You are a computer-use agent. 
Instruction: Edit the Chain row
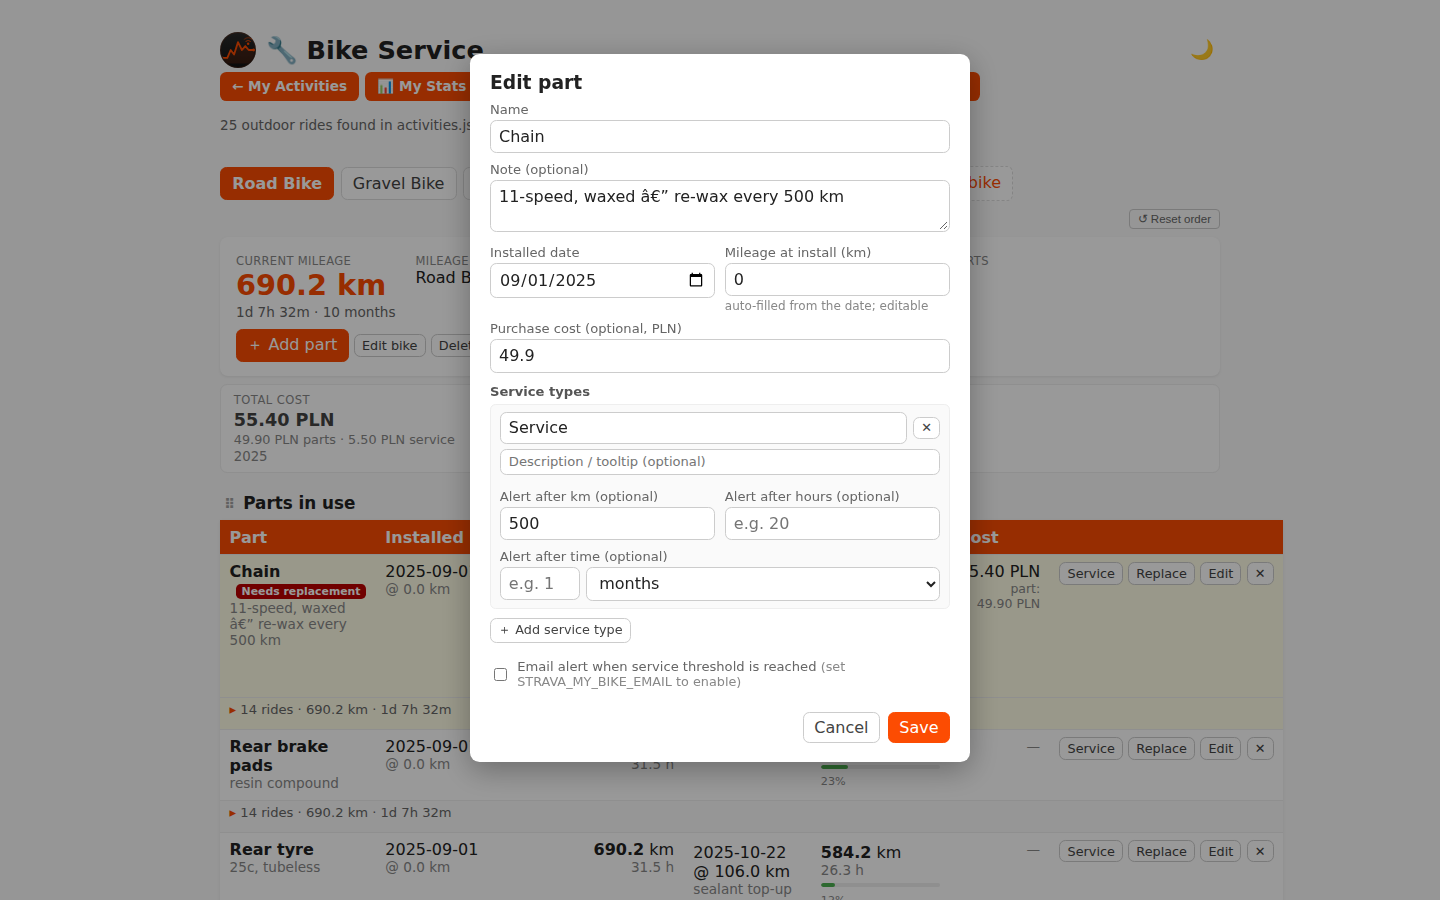click(1221, 574)
